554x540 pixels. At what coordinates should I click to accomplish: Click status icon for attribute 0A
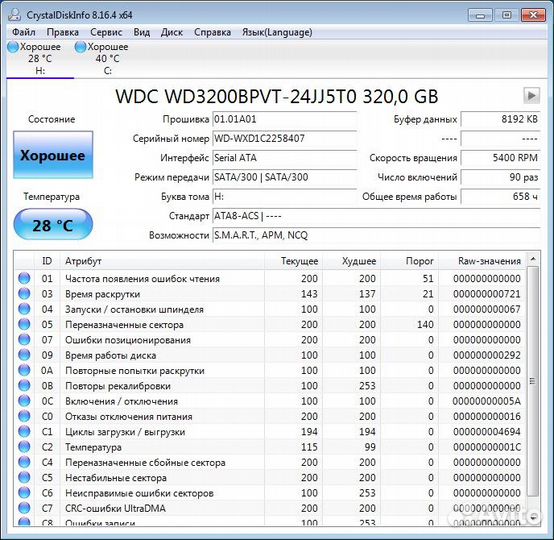pos(24,370)
